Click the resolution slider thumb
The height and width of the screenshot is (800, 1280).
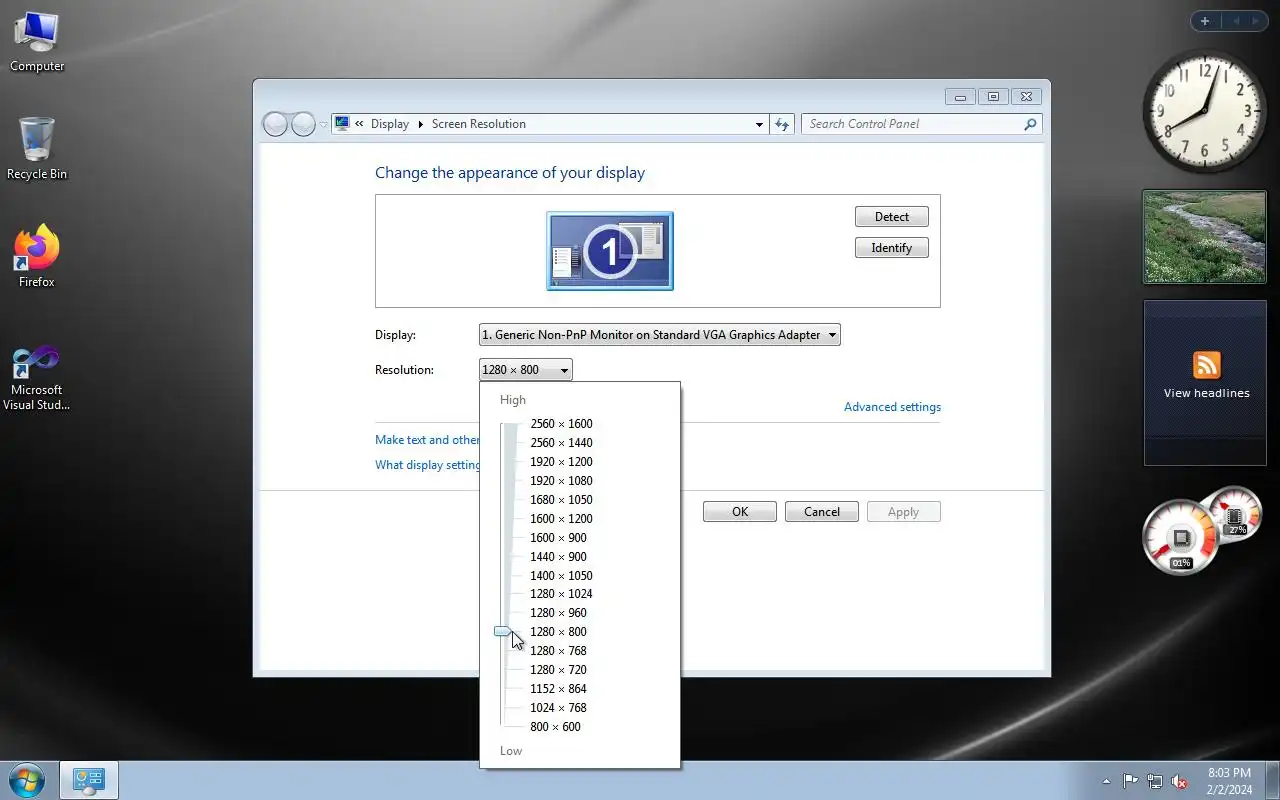pyautogui.click(x=503, y=632)
